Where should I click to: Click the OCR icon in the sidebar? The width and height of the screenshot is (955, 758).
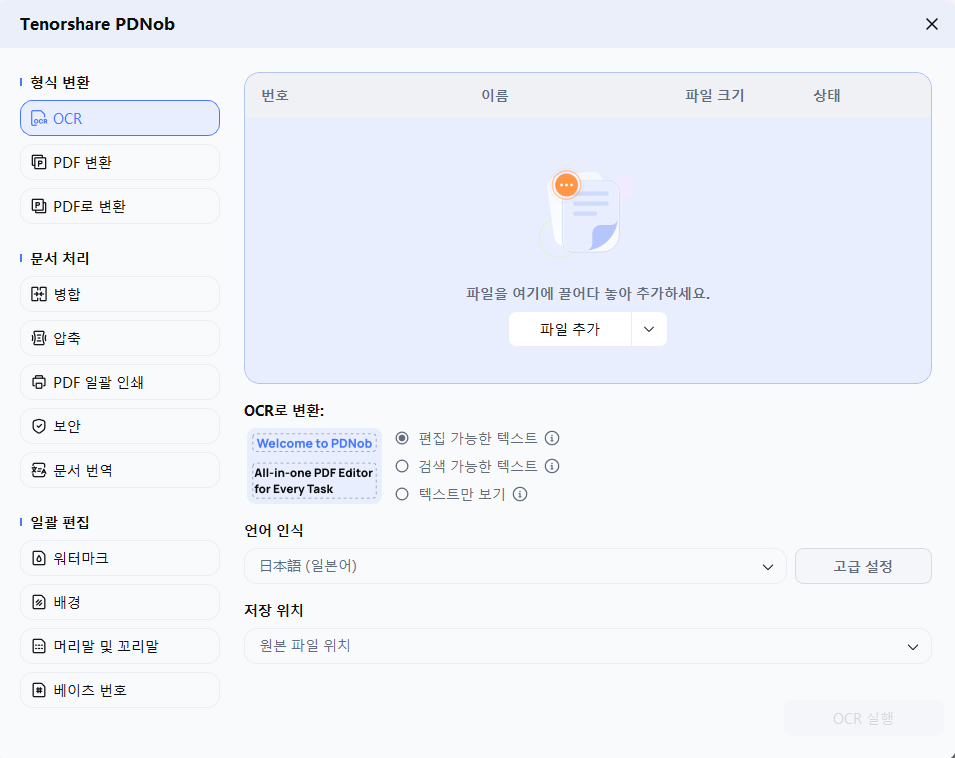click(39, 118)
